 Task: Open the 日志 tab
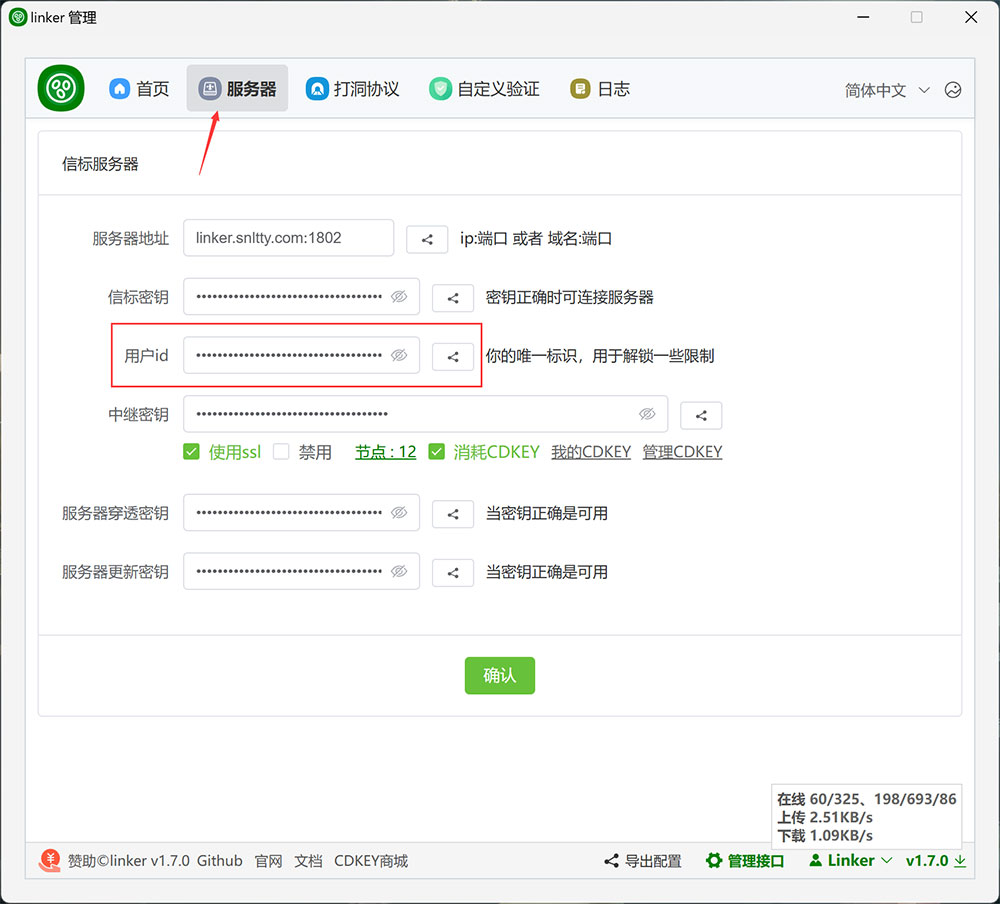(600, 89)
